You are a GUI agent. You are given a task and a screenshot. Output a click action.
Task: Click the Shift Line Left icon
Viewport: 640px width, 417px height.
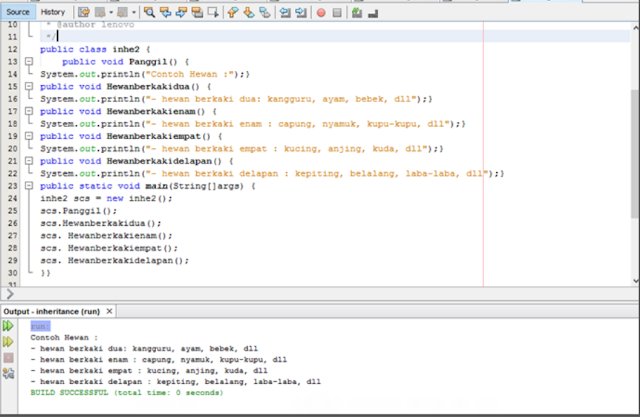[x=285, y=13]
